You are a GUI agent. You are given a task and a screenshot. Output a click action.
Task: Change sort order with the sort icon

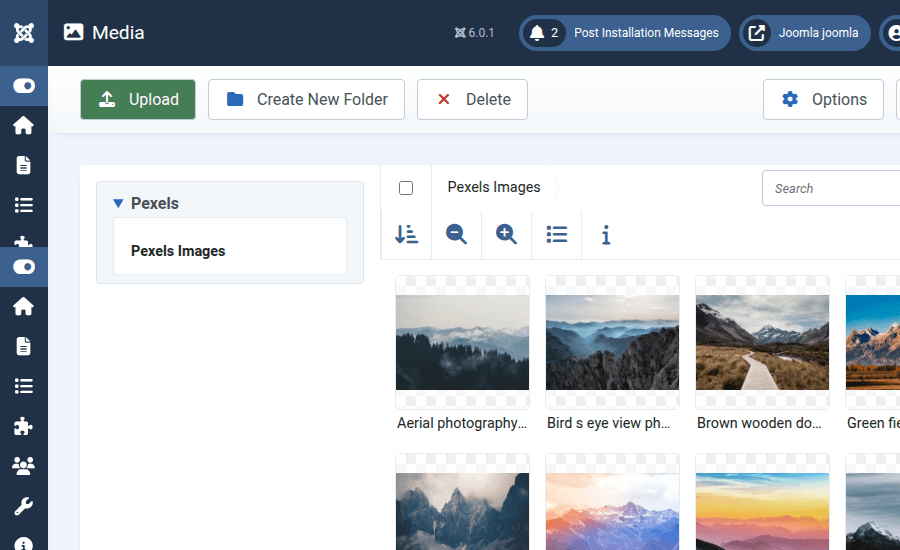click(406, 234)
